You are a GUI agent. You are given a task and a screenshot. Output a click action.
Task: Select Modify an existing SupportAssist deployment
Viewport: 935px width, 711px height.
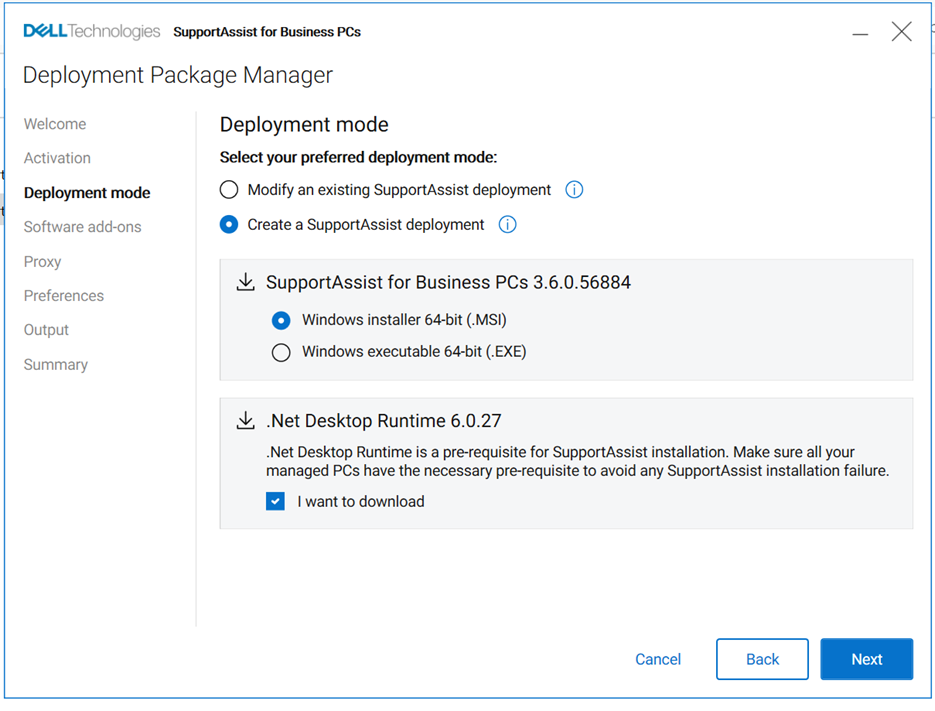[x=229, y=190]
